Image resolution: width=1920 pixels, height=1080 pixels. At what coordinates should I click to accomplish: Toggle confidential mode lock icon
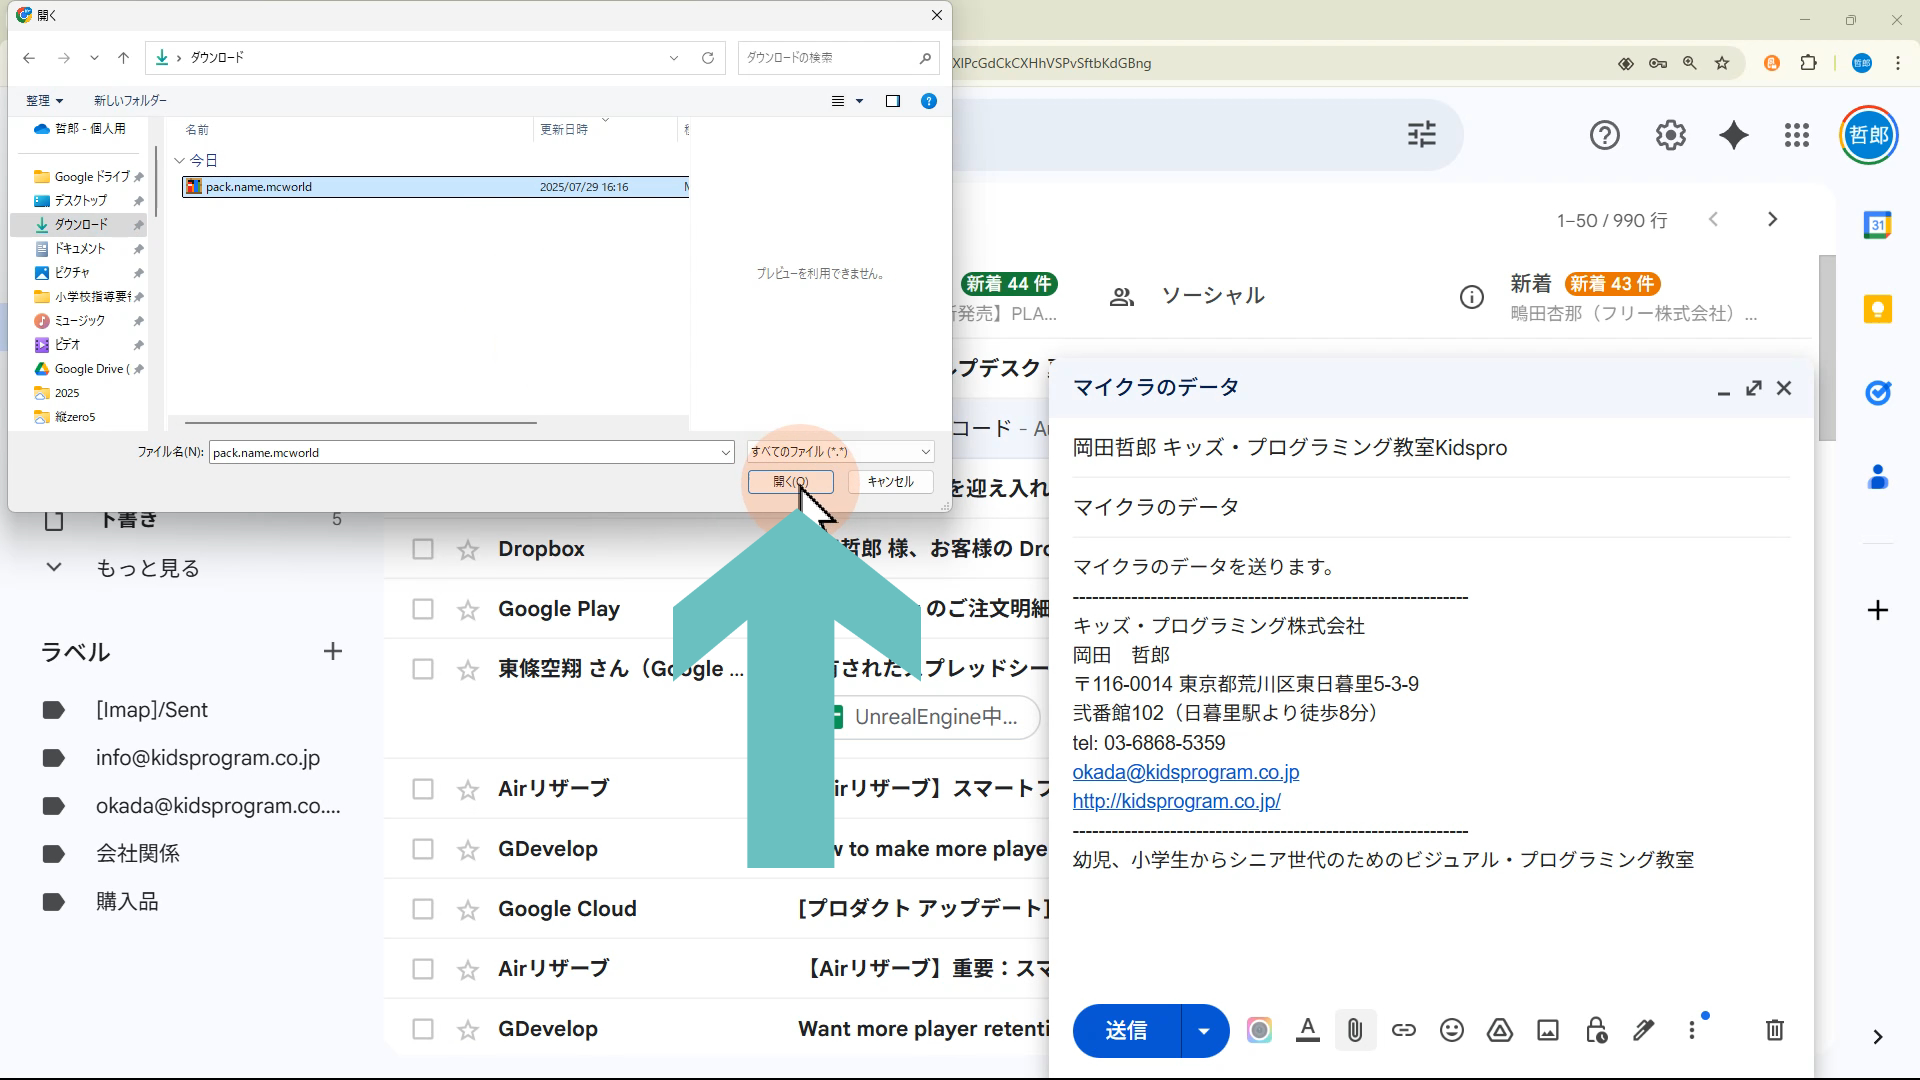(x=1595, y=1030)
